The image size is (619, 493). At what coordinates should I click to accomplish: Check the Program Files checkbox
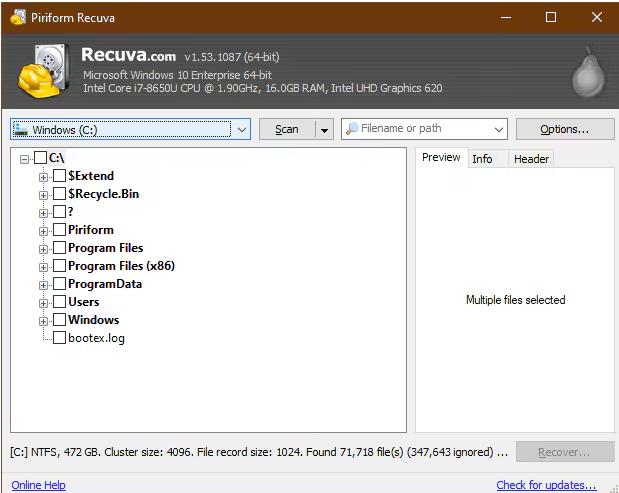click(x=59, y=247)
